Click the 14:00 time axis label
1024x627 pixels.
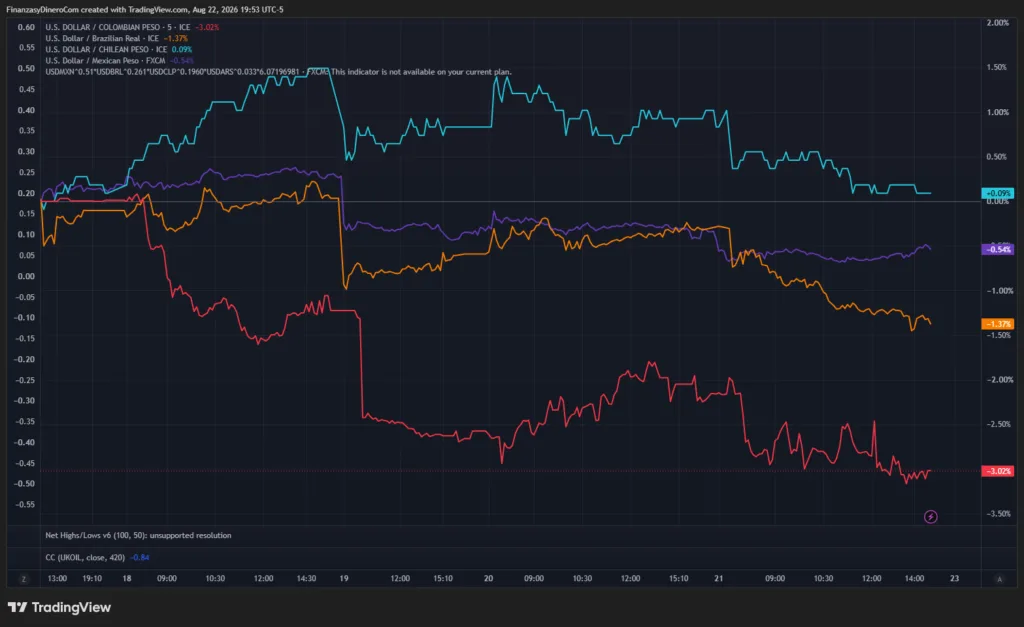point(914,579)
